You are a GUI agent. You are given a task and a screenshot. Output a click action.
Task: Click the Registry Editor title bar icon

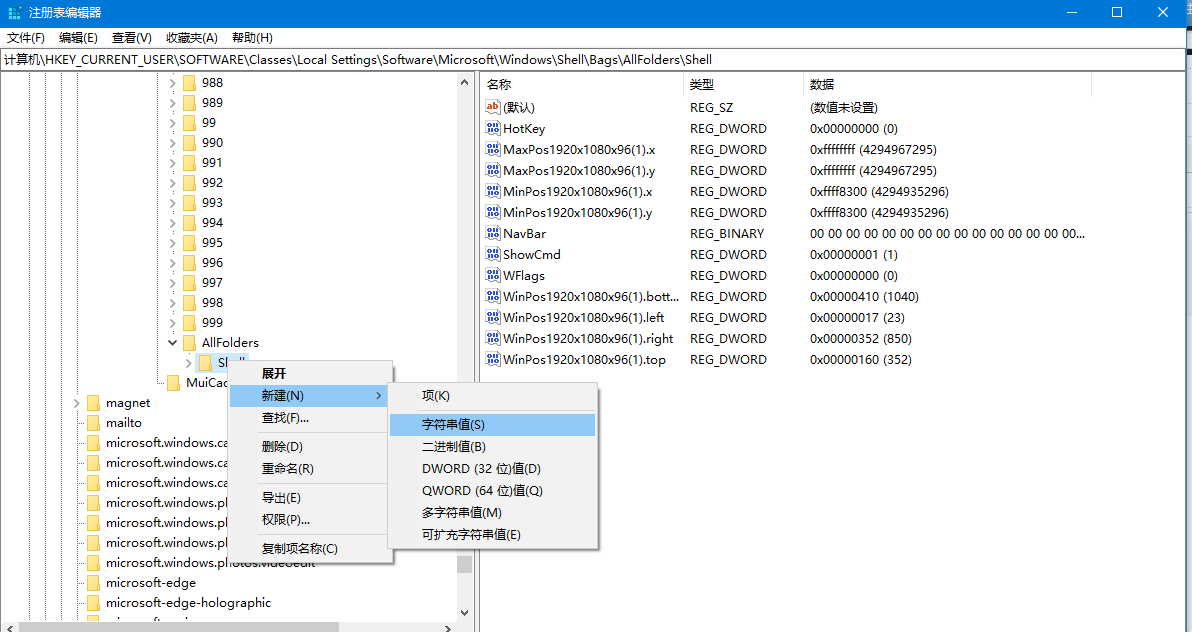pyautogui.click(x=14, y=13)
